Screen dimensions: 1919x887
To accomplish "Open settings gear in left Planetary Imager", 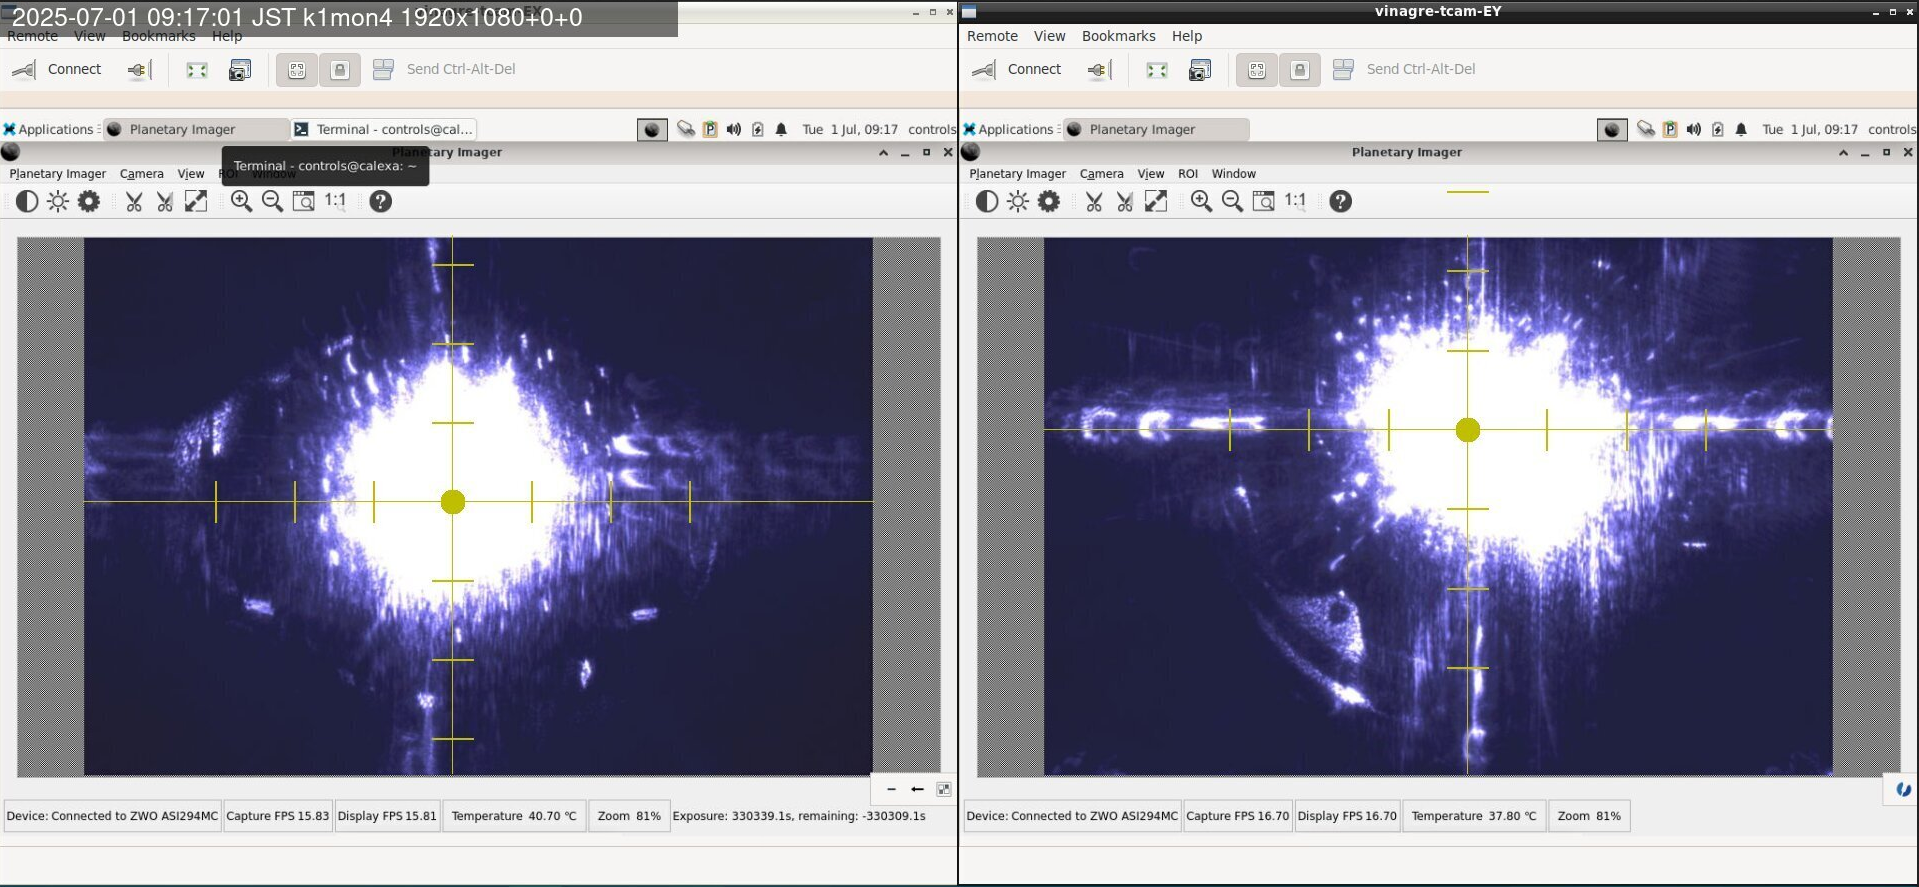I will click(x=89, y=201).
